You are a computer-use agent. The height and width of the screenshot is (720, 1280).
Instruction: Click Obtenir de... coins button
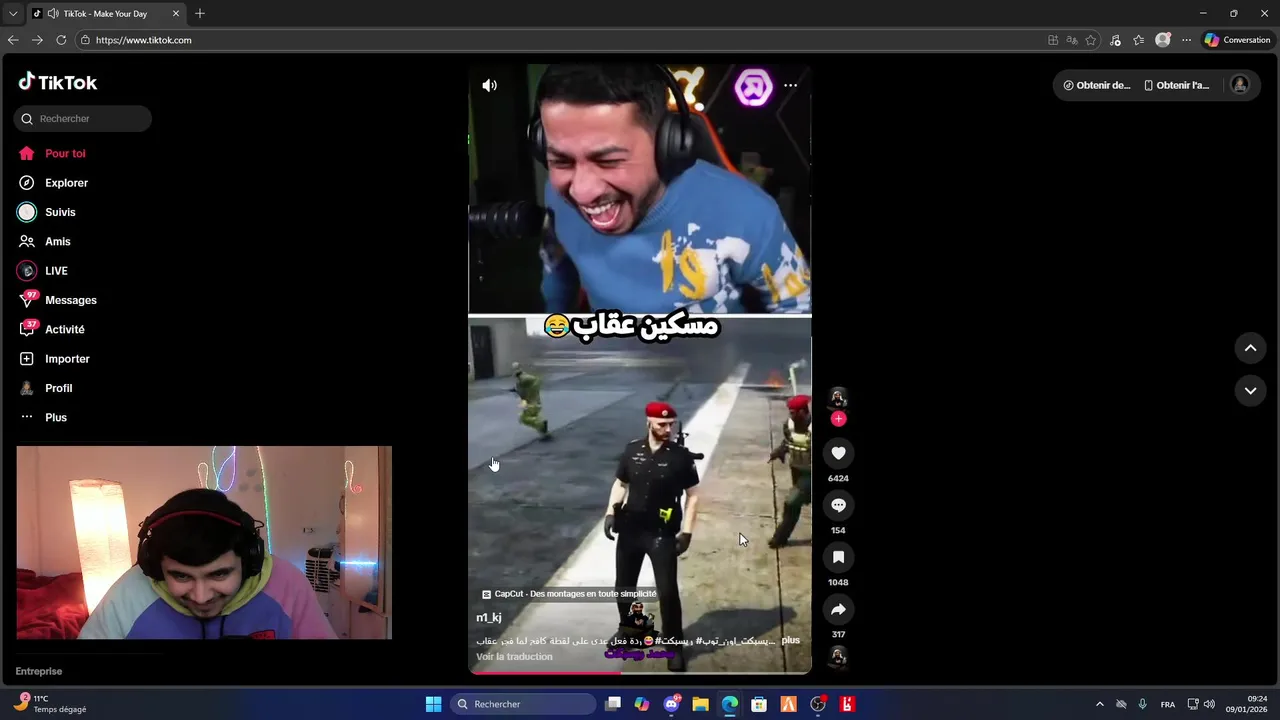(x=1097, y=85)
